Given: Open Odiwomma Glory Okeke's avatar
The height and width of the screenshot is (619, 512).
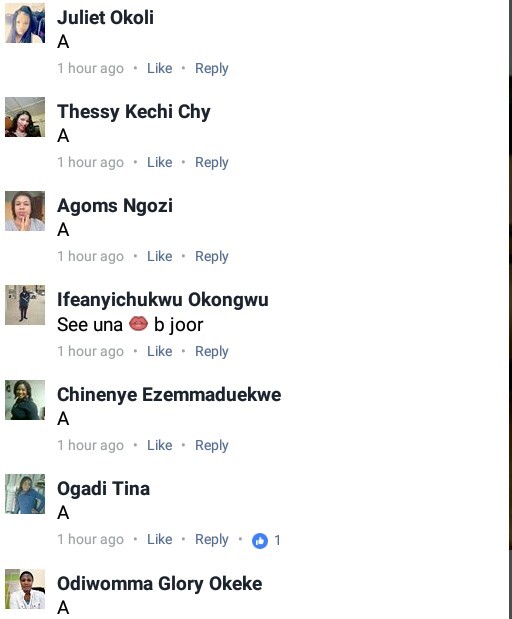Looking at the screenshot, I should coord(25,589).
